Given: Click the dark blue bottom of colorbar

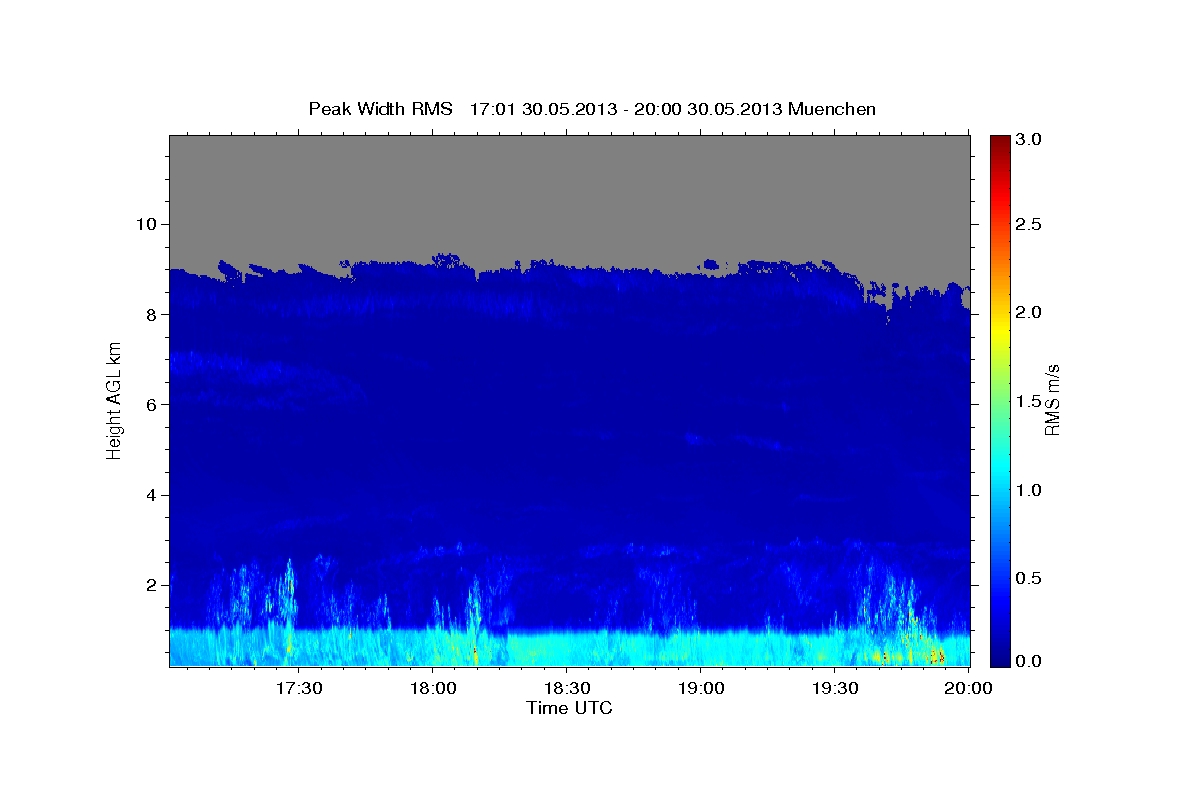Looking at the screenshot, I should click(999, 660).
